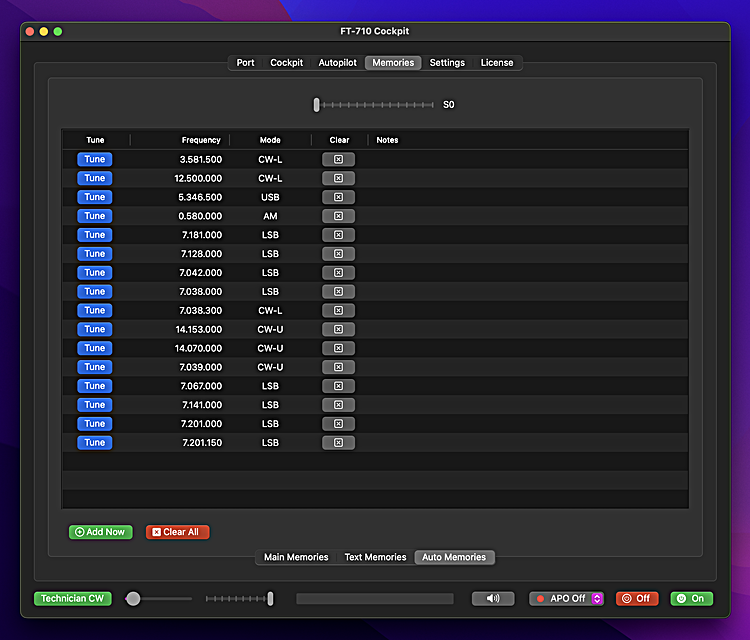Clear the 14.070.000 CW-U memory

[x=338, y=348]
